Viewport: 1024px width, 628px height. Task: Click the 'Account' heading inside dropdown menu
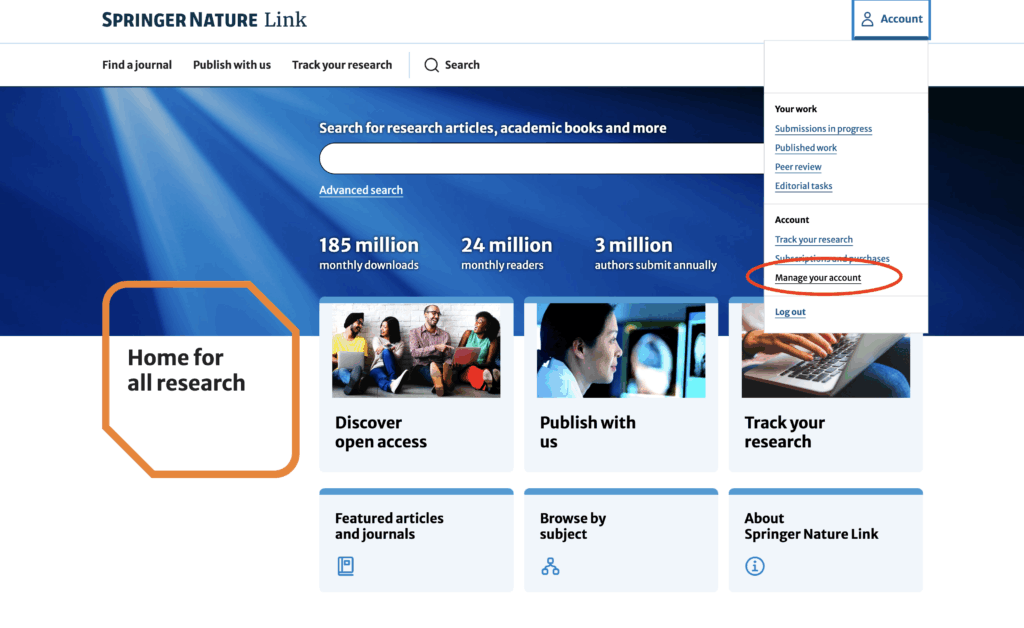pos(792,220)
